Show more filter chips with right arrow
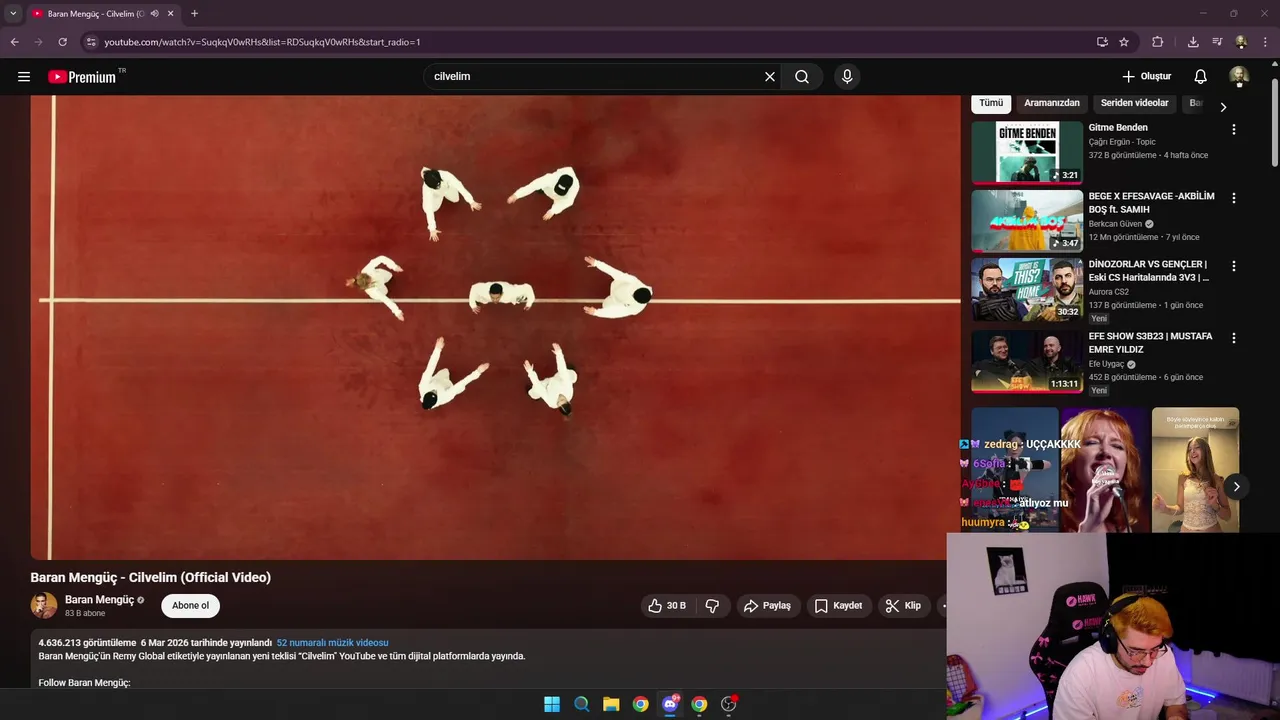Screen dimensions: 1280x720 coord(1223,107)
